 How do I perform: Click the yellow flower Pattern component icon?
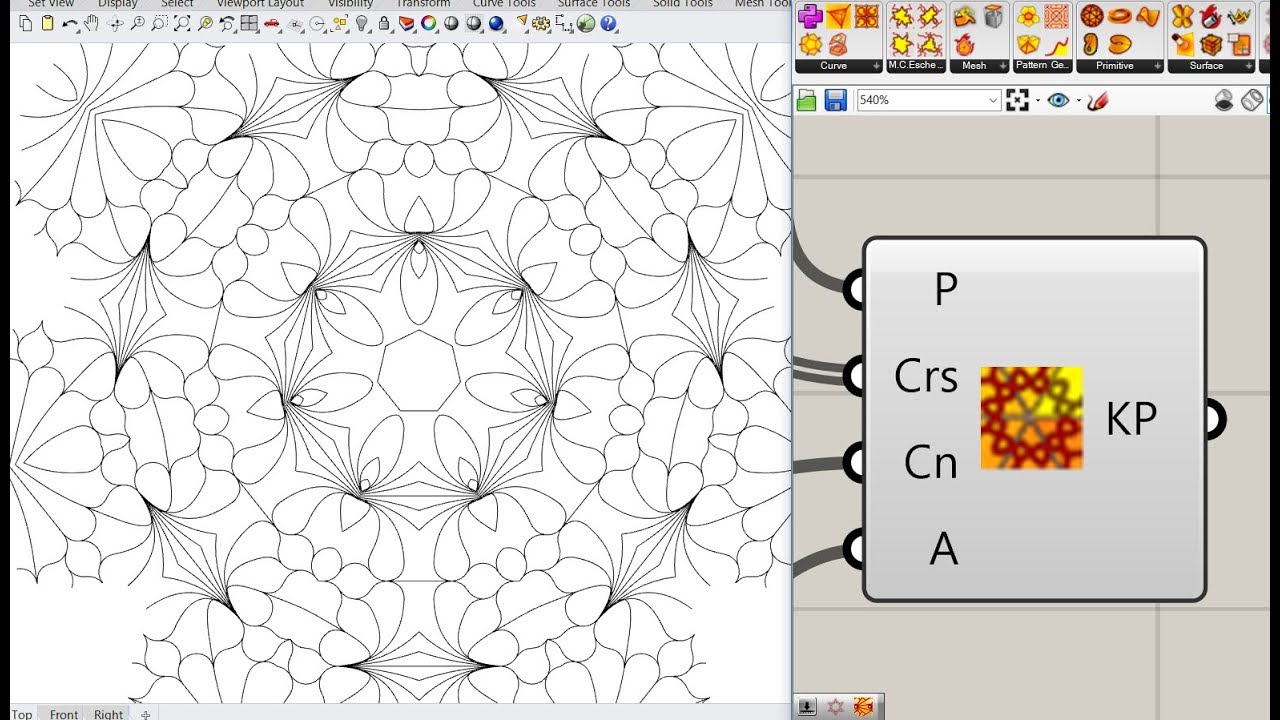1028,16
